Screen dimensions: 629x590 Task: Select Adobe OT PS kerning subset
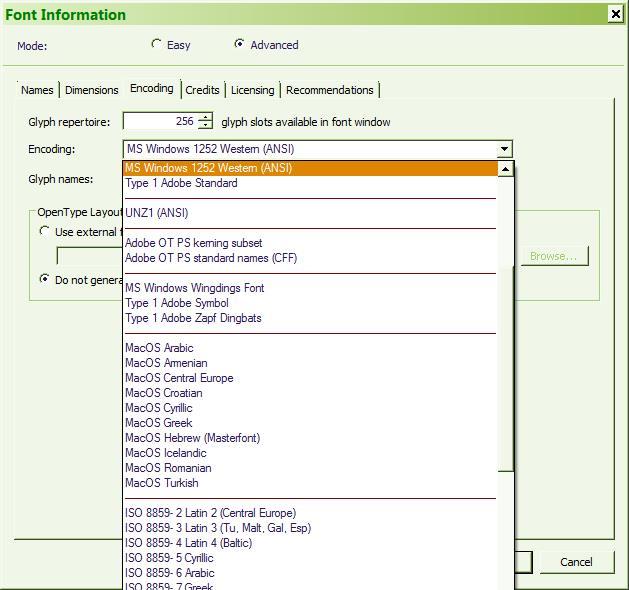click(x=310, y=243)
